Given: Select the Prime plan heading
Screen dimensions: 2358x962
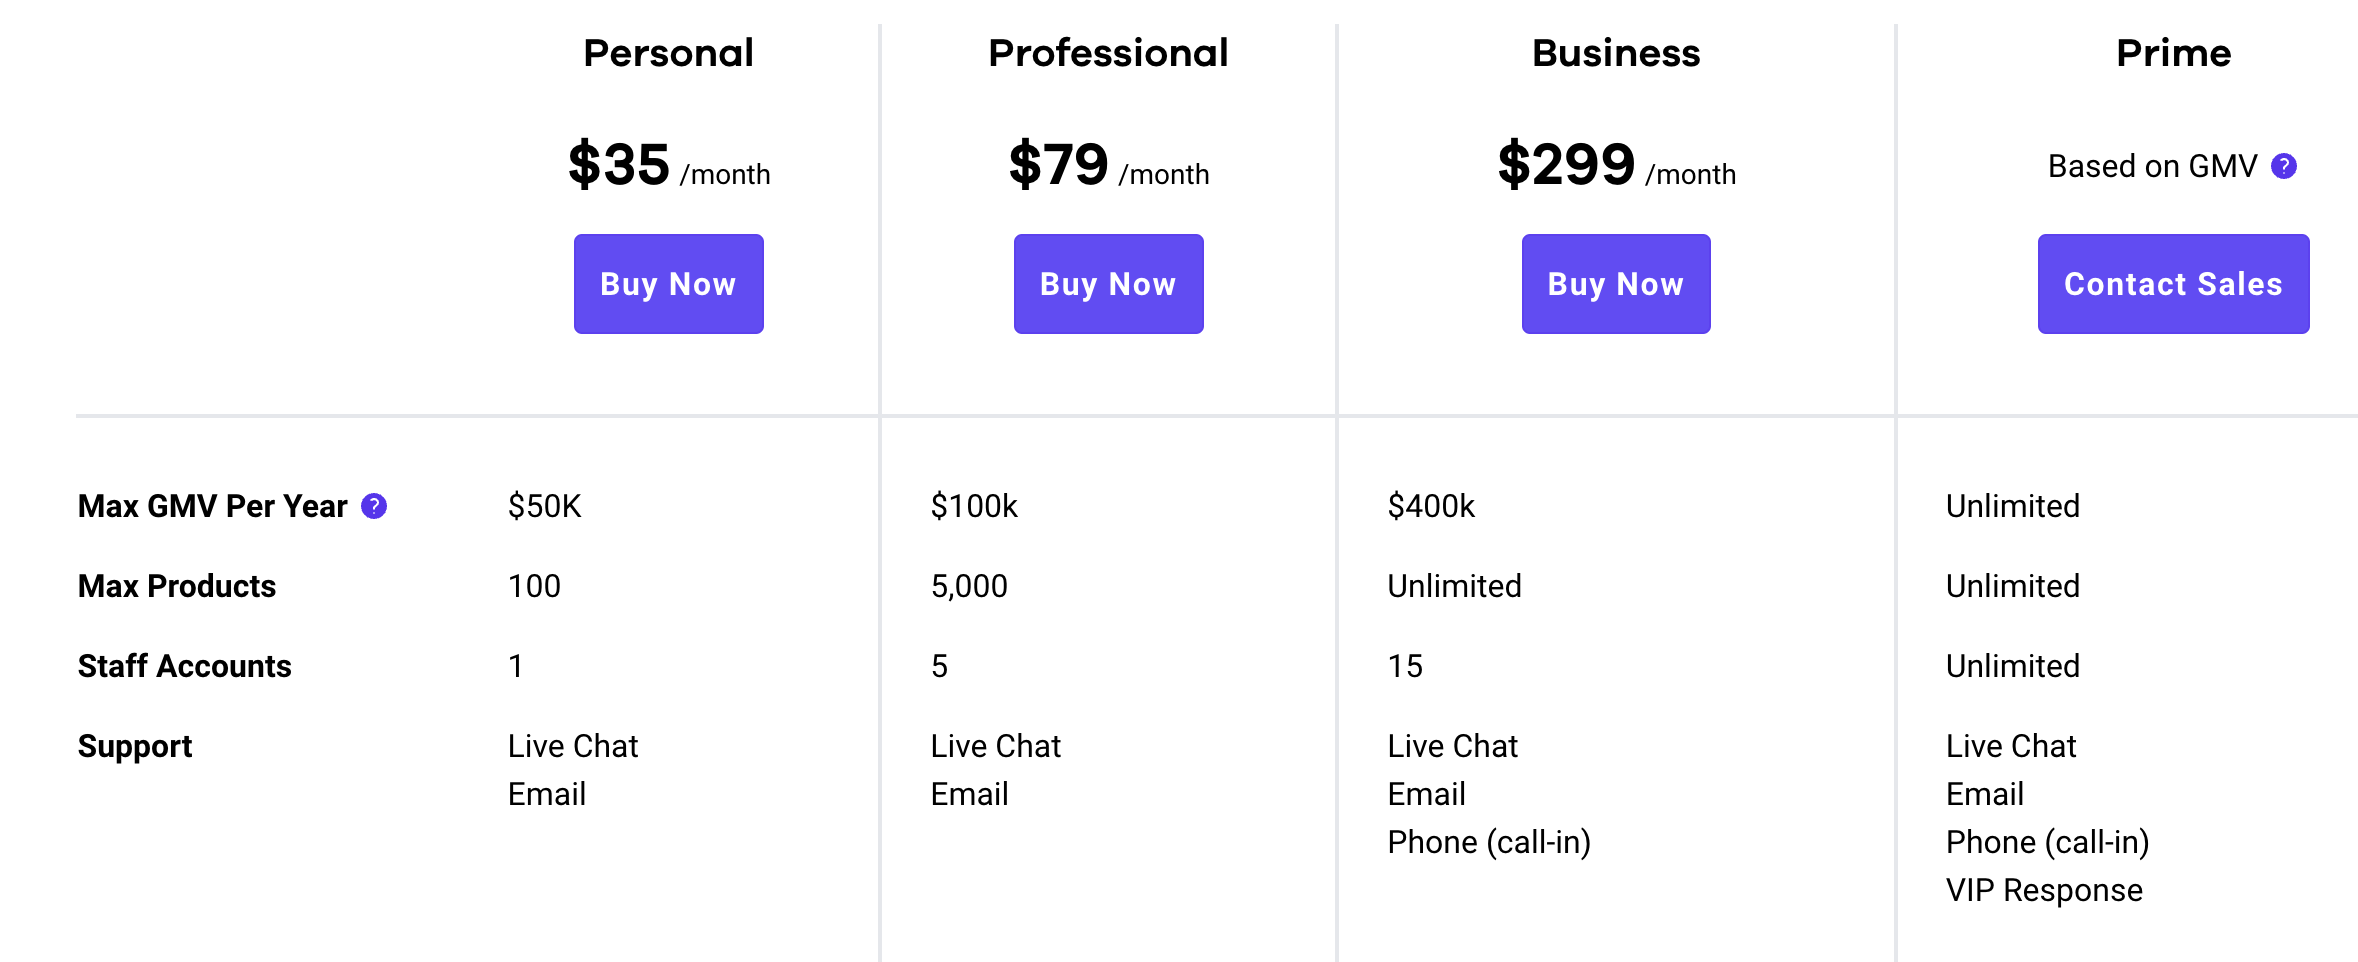Looking at the screenshot, I should [2173, 53].
